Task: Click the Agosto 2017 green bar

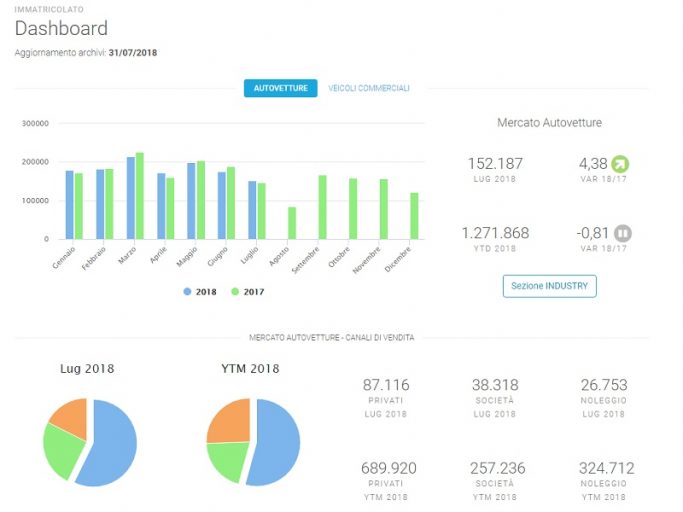Action: click(x=292, y=223)
